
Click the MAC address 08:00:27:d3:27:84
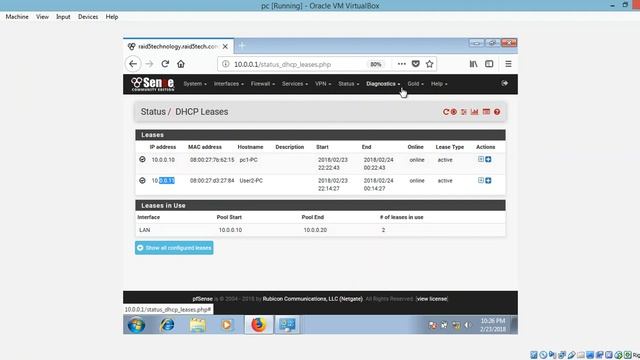212,180
